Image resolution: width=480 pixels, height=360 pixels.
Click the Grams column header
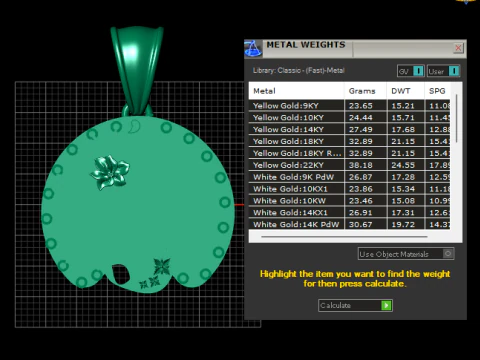[x=365, y=91]
